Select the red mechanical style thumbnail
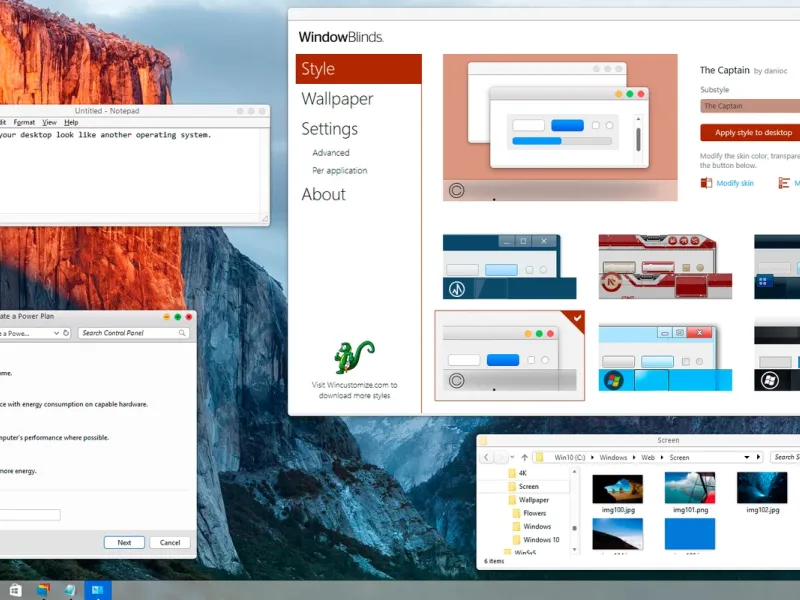 point(665,266)
